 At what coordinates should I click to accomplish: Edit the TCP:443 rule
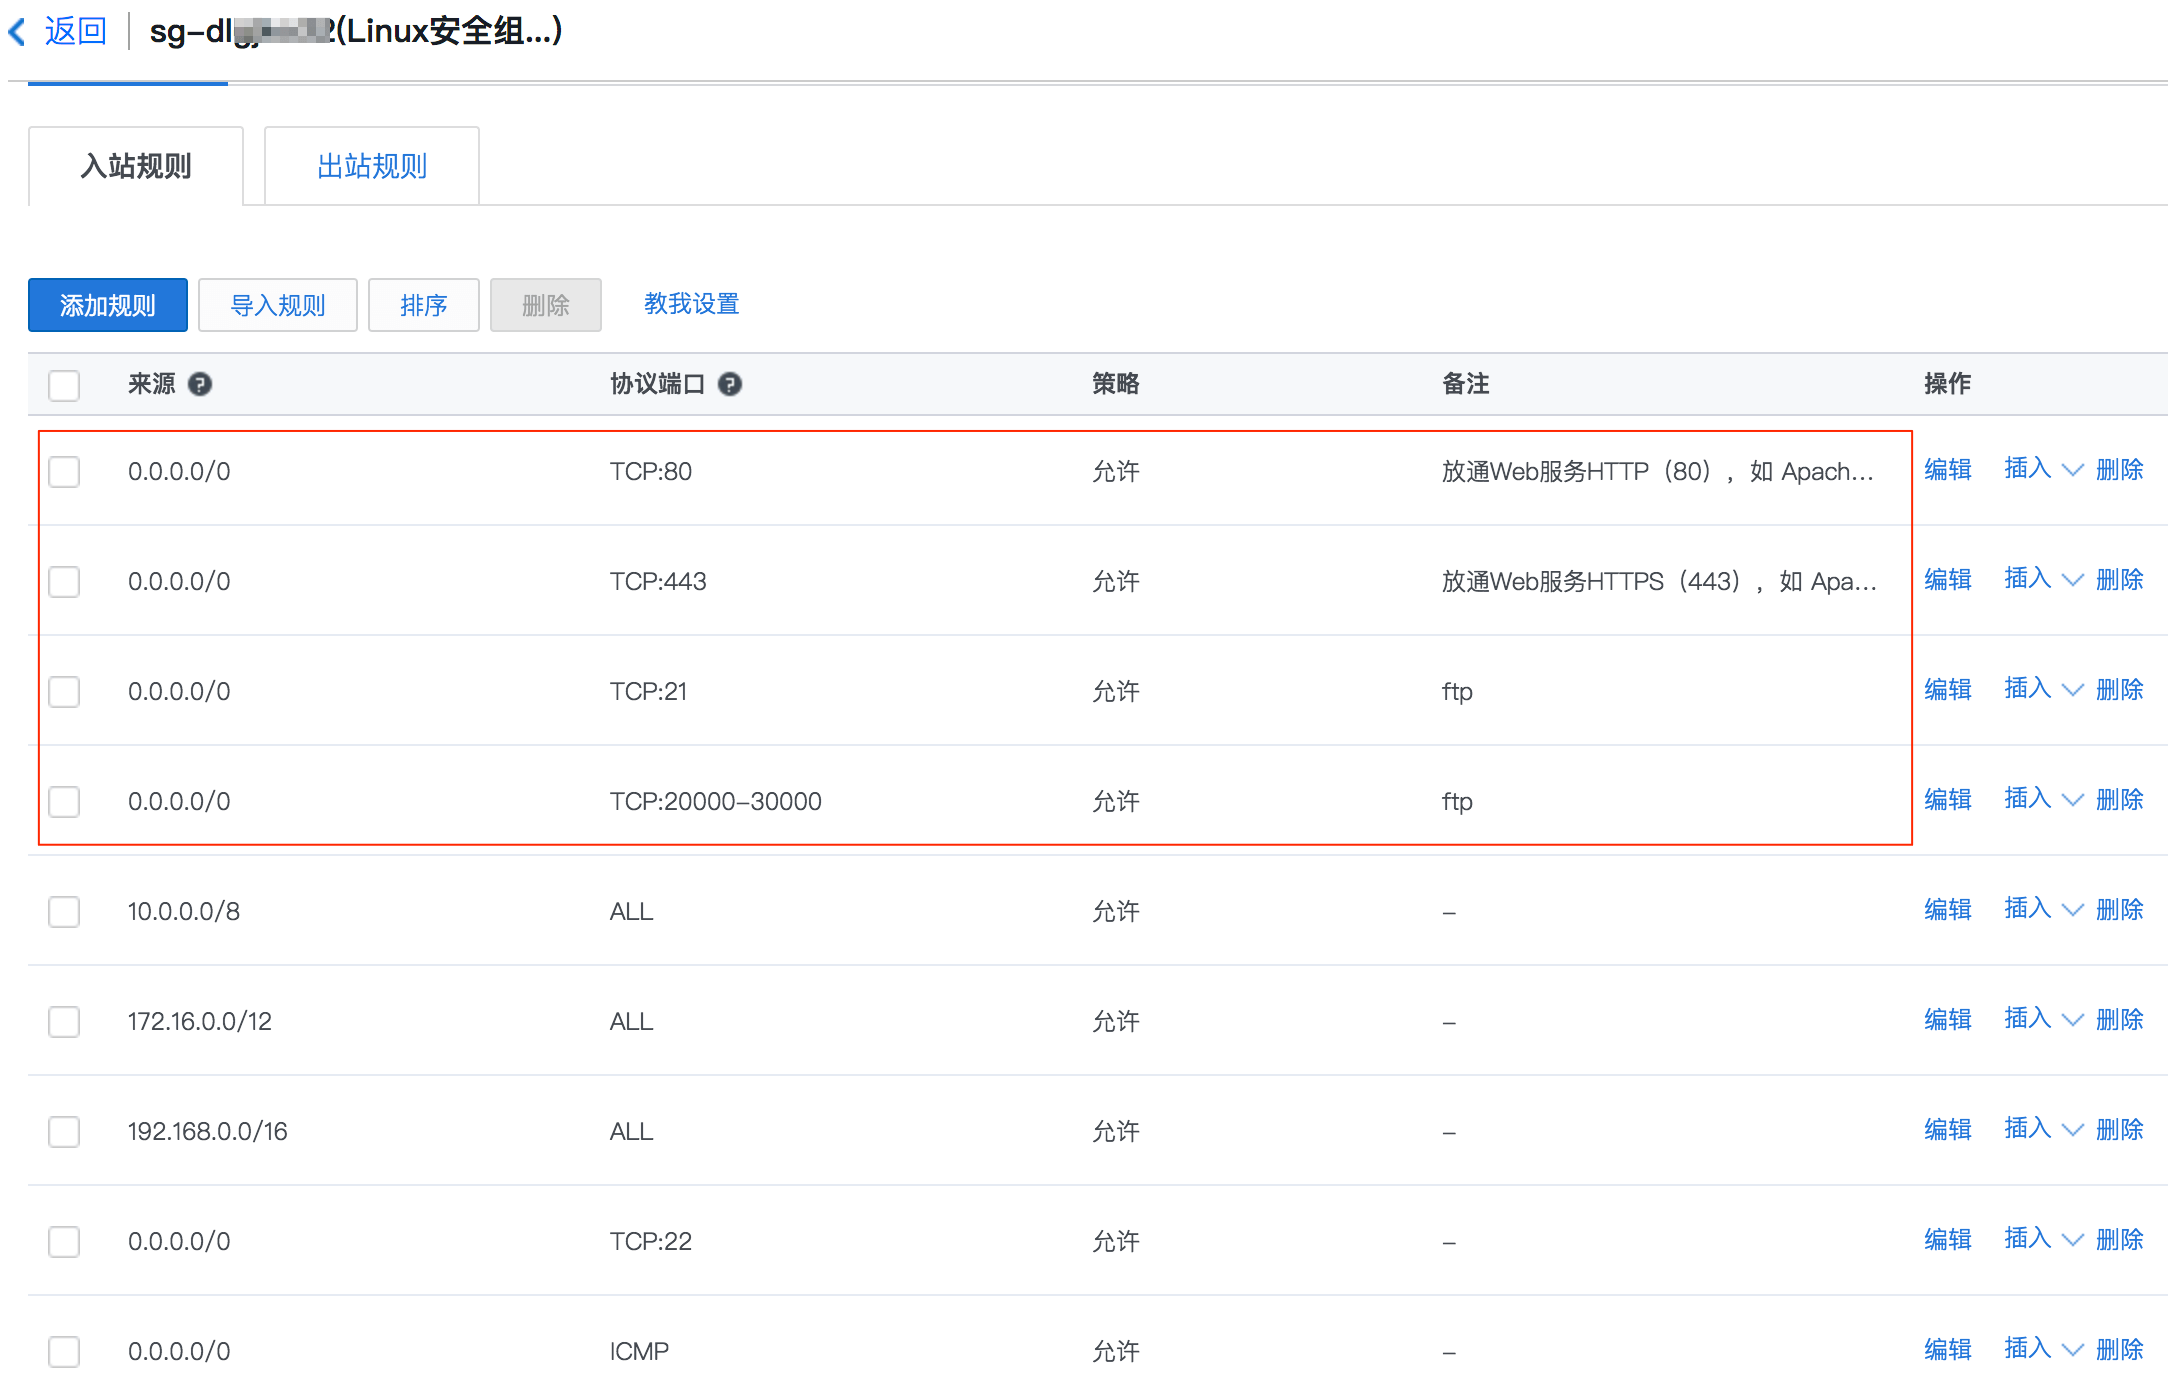click(1948, 579)
